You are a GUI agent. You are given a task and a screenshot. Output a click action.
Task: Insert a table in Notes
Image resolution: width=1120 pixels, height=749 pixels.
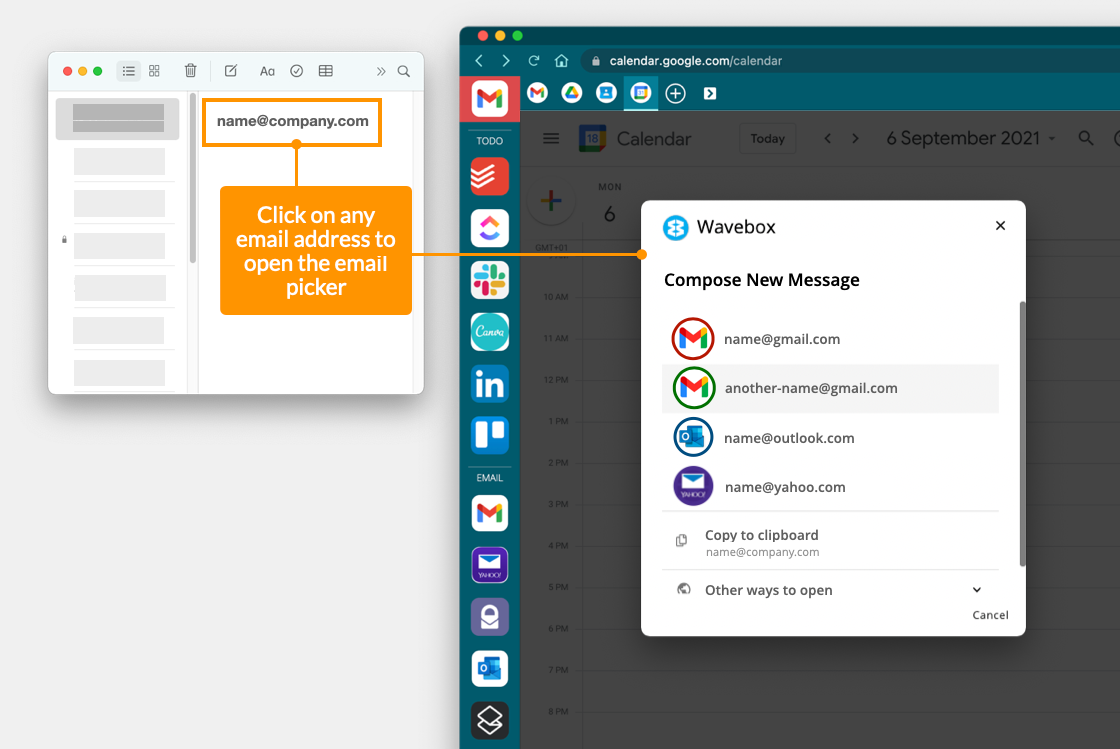tap(326, 71)
